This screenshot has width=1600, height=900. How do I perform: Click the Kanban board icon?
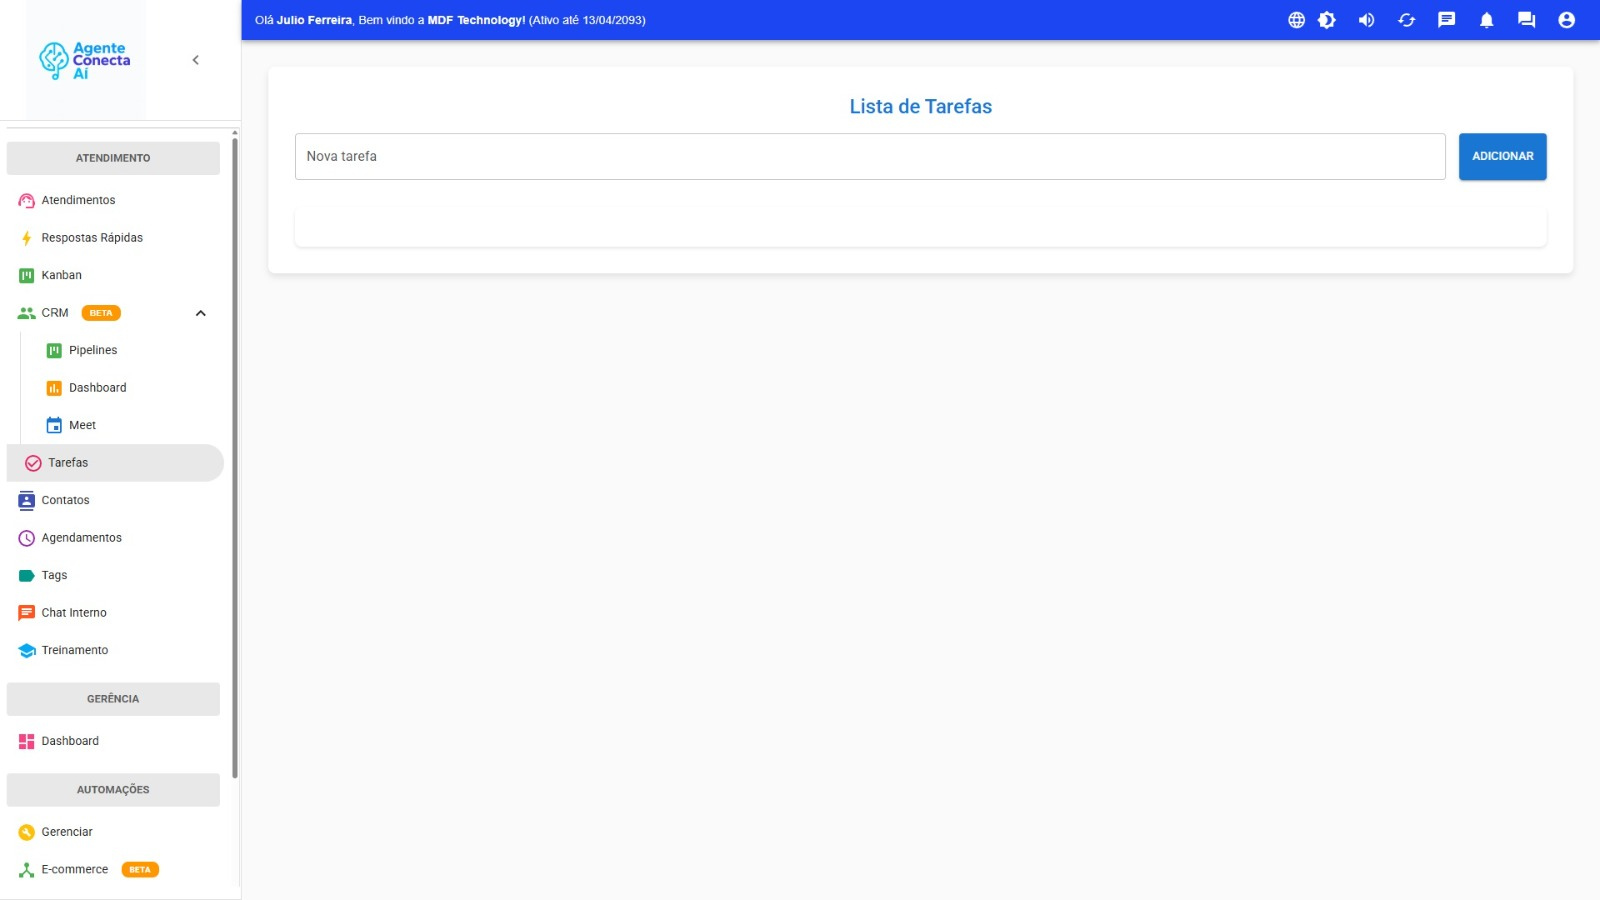[27, 276]
